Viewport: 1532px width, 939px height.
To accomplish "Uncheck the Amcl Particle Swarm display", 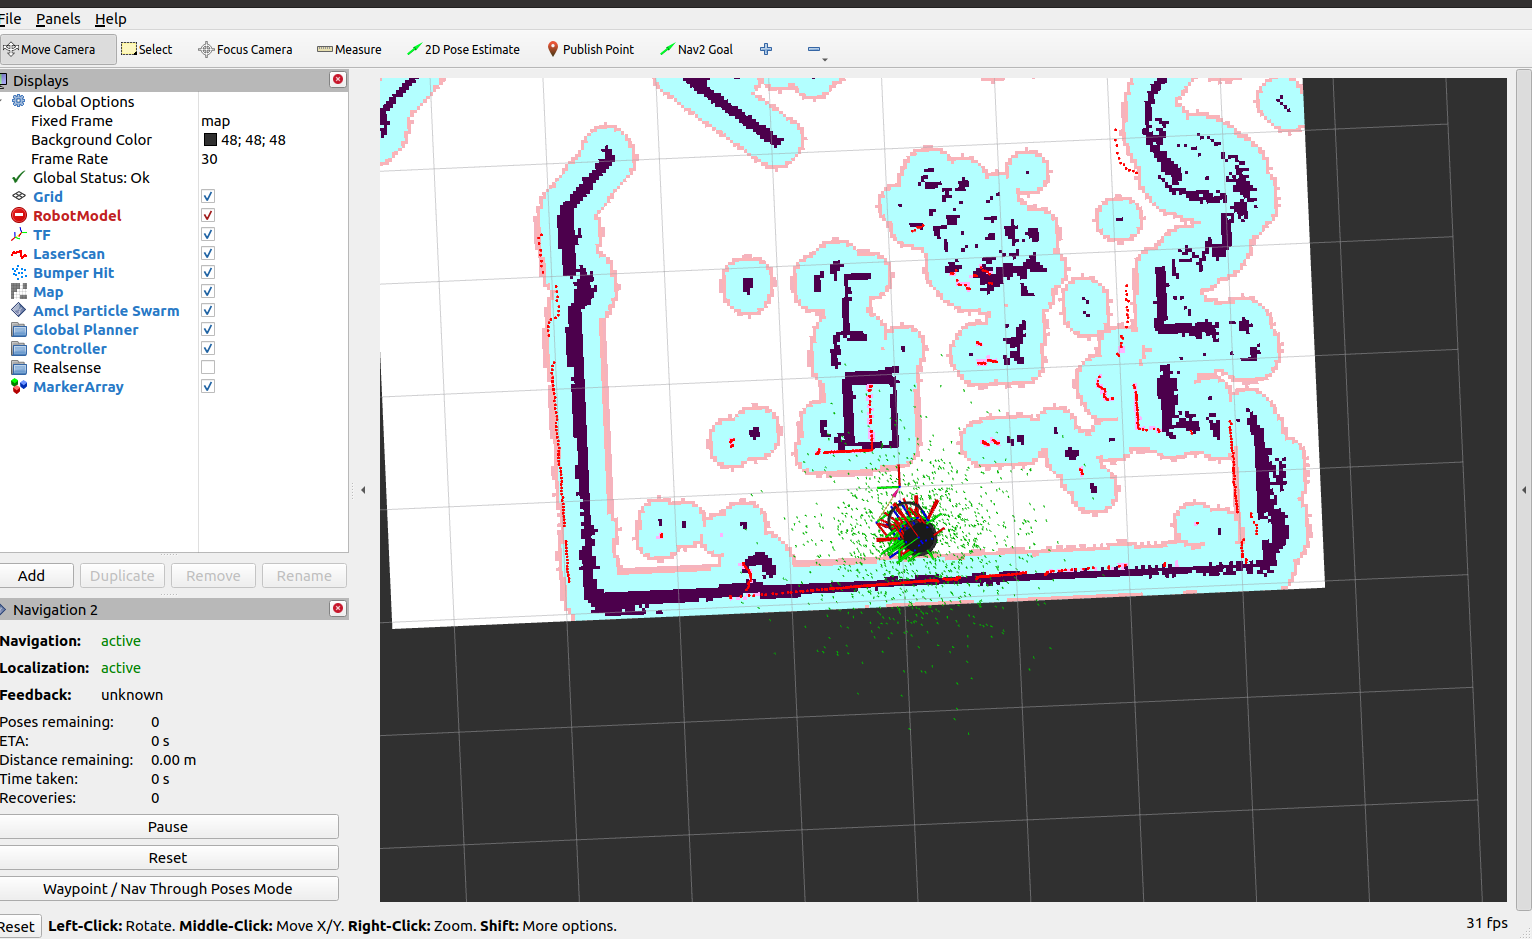I will 207,310.
